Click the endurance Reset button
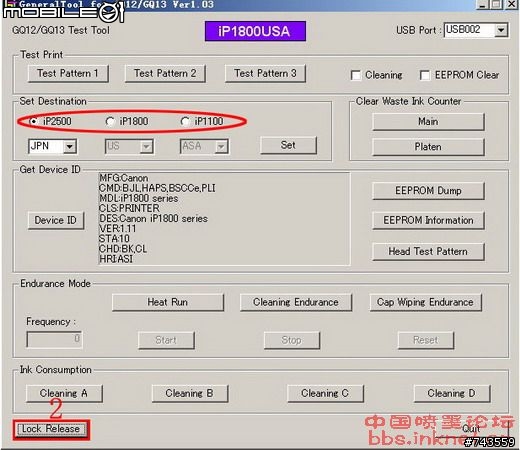Viewport: 520px width, 450px height. coord(426,340)
